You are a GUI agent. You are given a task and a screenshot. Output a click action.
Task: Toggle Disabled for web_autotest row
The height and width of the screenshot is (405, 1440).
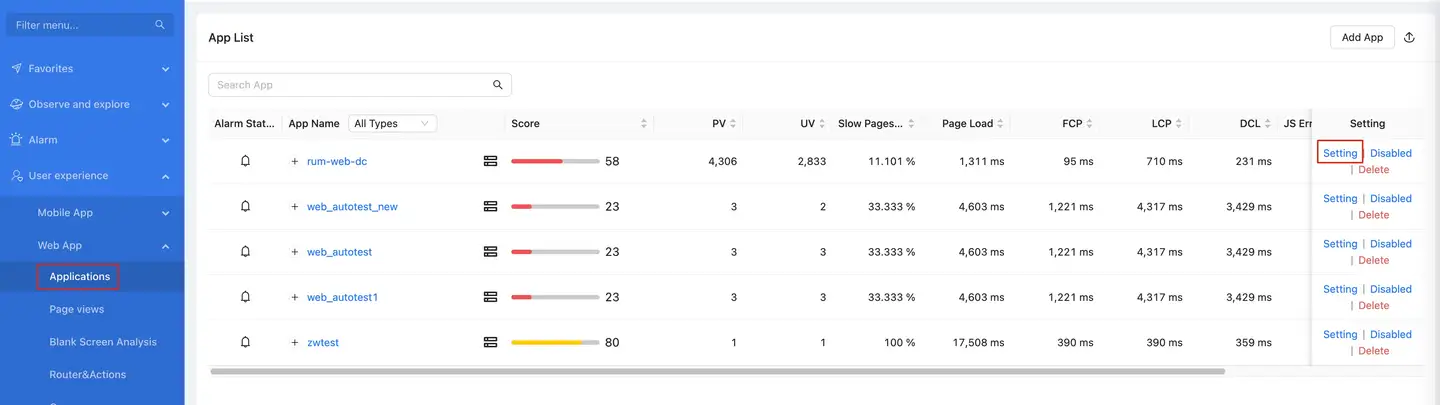[x=1390, y=243]
